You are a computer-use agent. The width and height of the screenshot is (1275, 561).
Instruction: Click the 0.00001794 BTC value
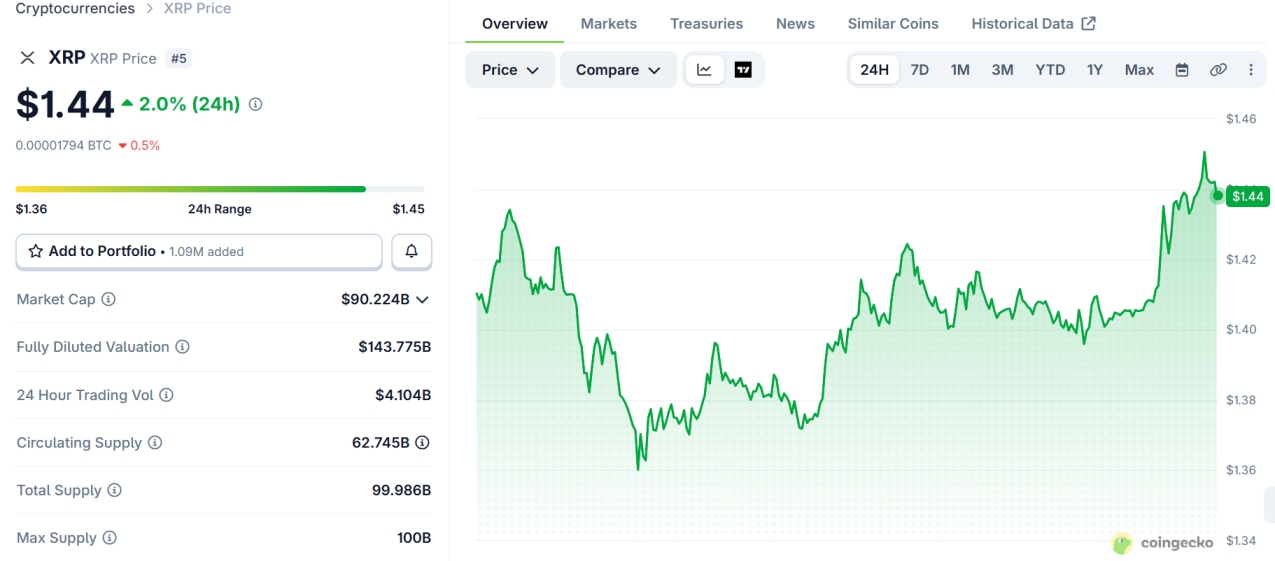click(x=63, y=145)
